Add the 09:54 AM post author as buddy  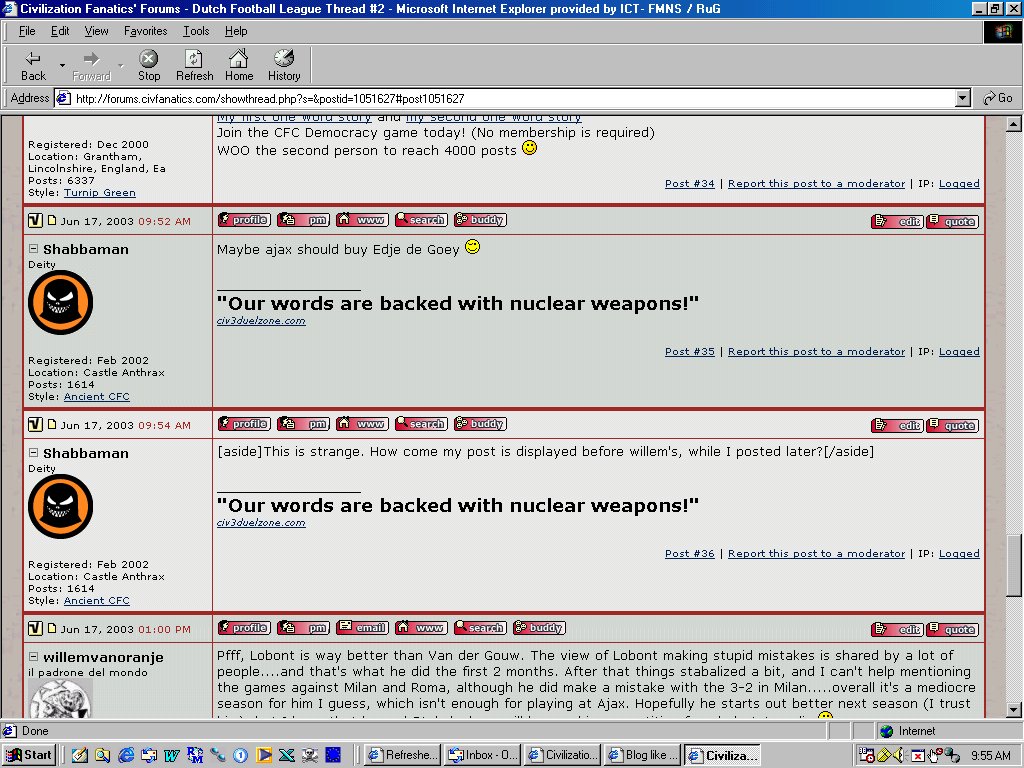480,424
